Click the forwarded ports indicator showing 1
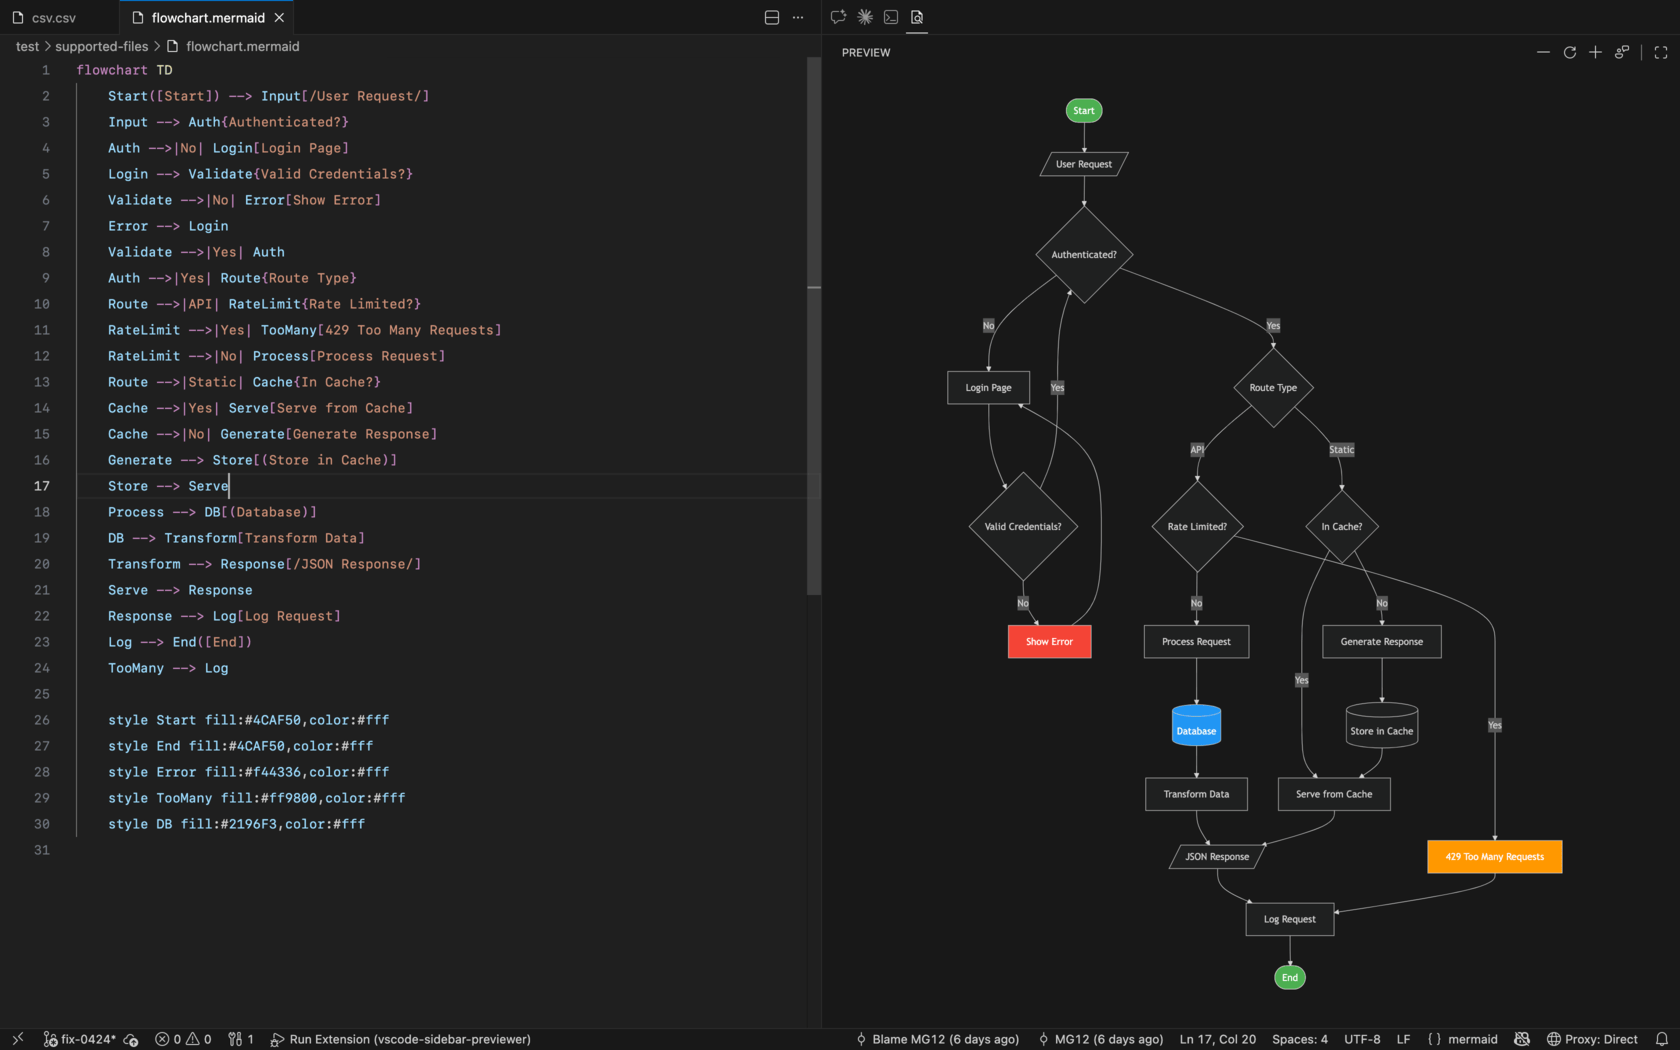Viewport: 1680px width, 1050px height. pos(241,1039)
